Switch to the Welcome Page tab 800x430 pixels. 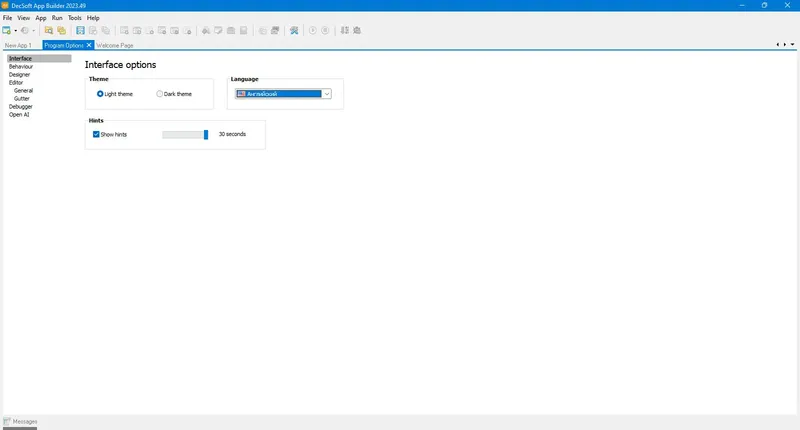(115, 45)
